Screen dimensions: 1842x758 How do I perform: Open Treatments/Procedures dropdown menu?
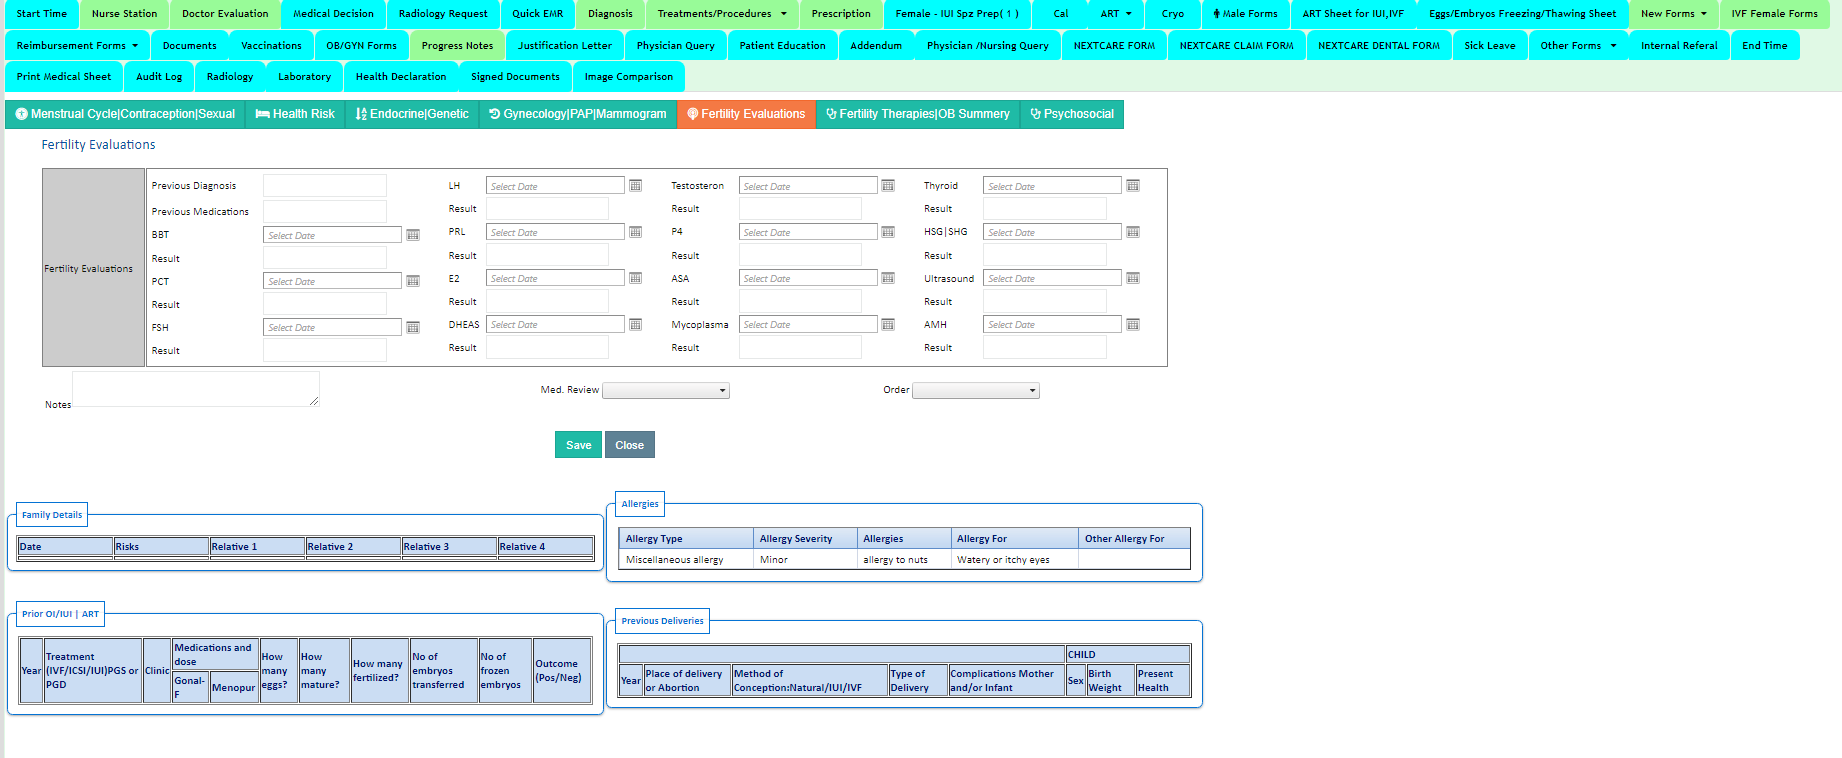722,14
